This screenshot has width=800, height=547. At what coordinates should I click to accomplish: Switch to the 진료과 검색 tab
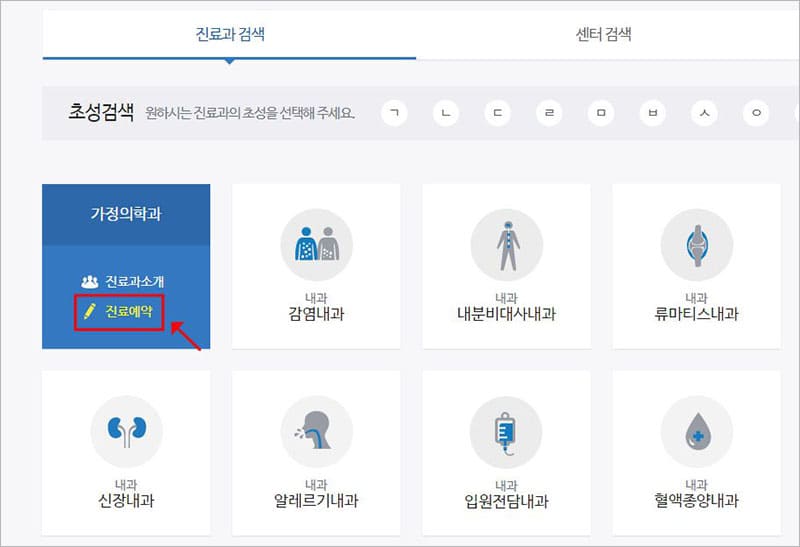pyautogui.click(x=230, y=35)
